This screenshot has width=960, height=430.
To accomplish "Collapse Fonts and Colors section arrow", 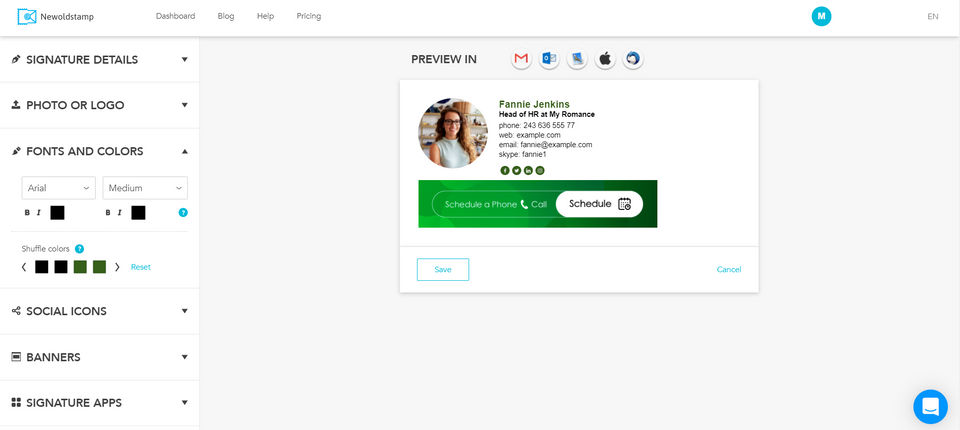I will tap(184, 151).
